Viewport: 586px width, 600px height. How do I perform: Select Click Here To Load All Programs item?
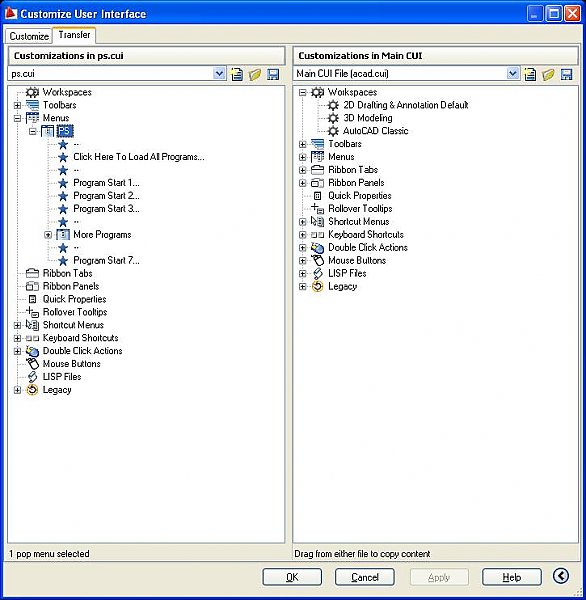pyautogui.click(x=139, y=157)
